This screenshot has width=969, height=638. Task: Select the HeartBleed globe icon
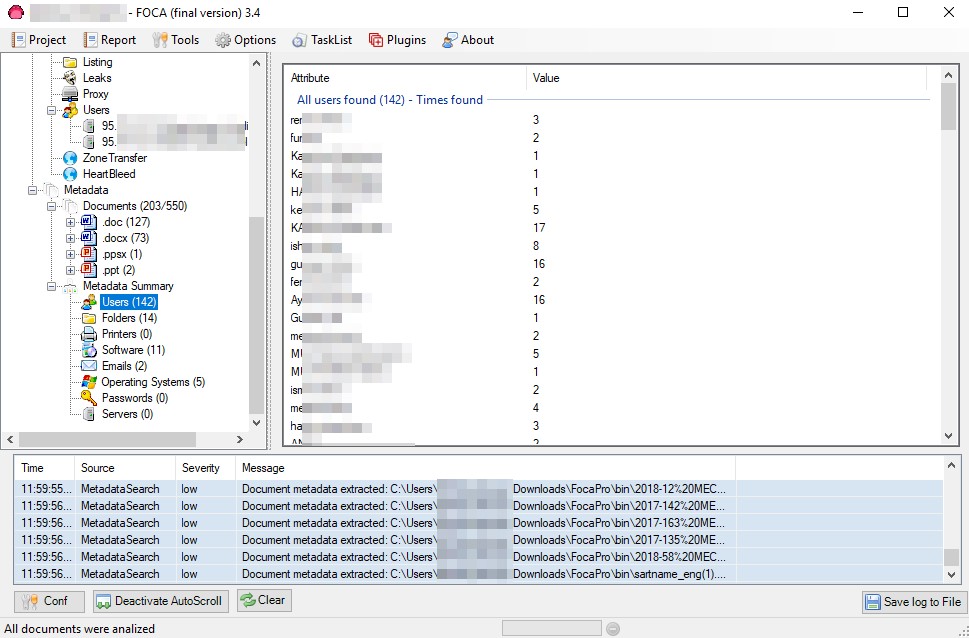pyautogui.click(x=70, y=174)
